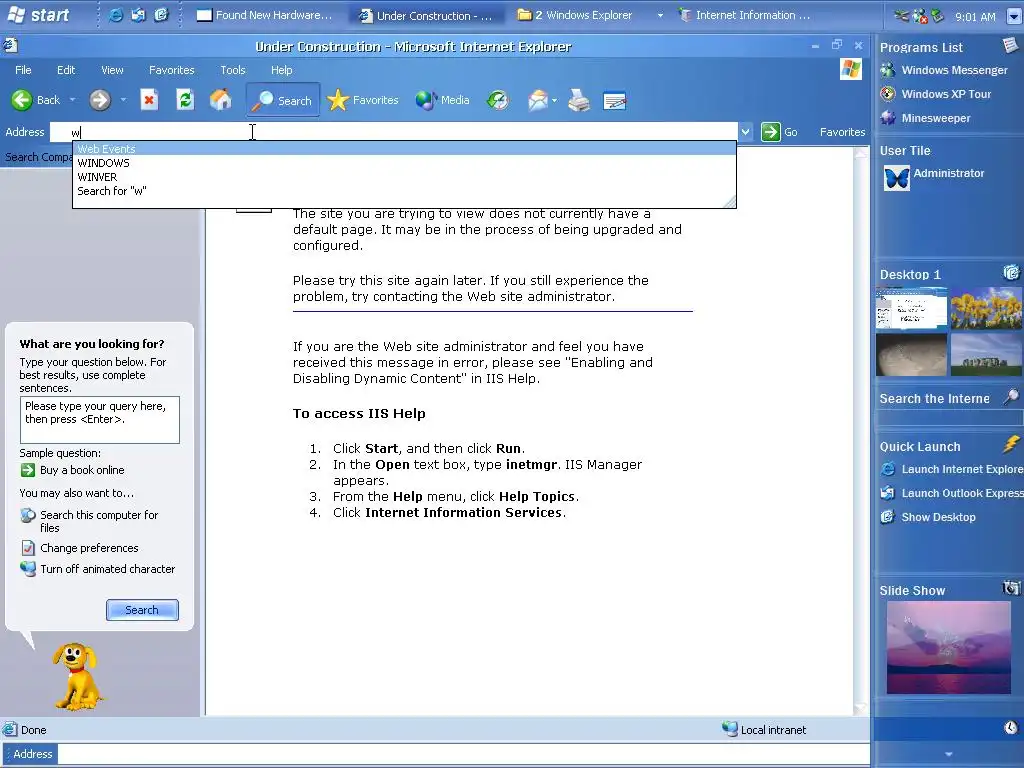Click the green Go button
Screen dimensions: 1024x768
coord(779,132)
